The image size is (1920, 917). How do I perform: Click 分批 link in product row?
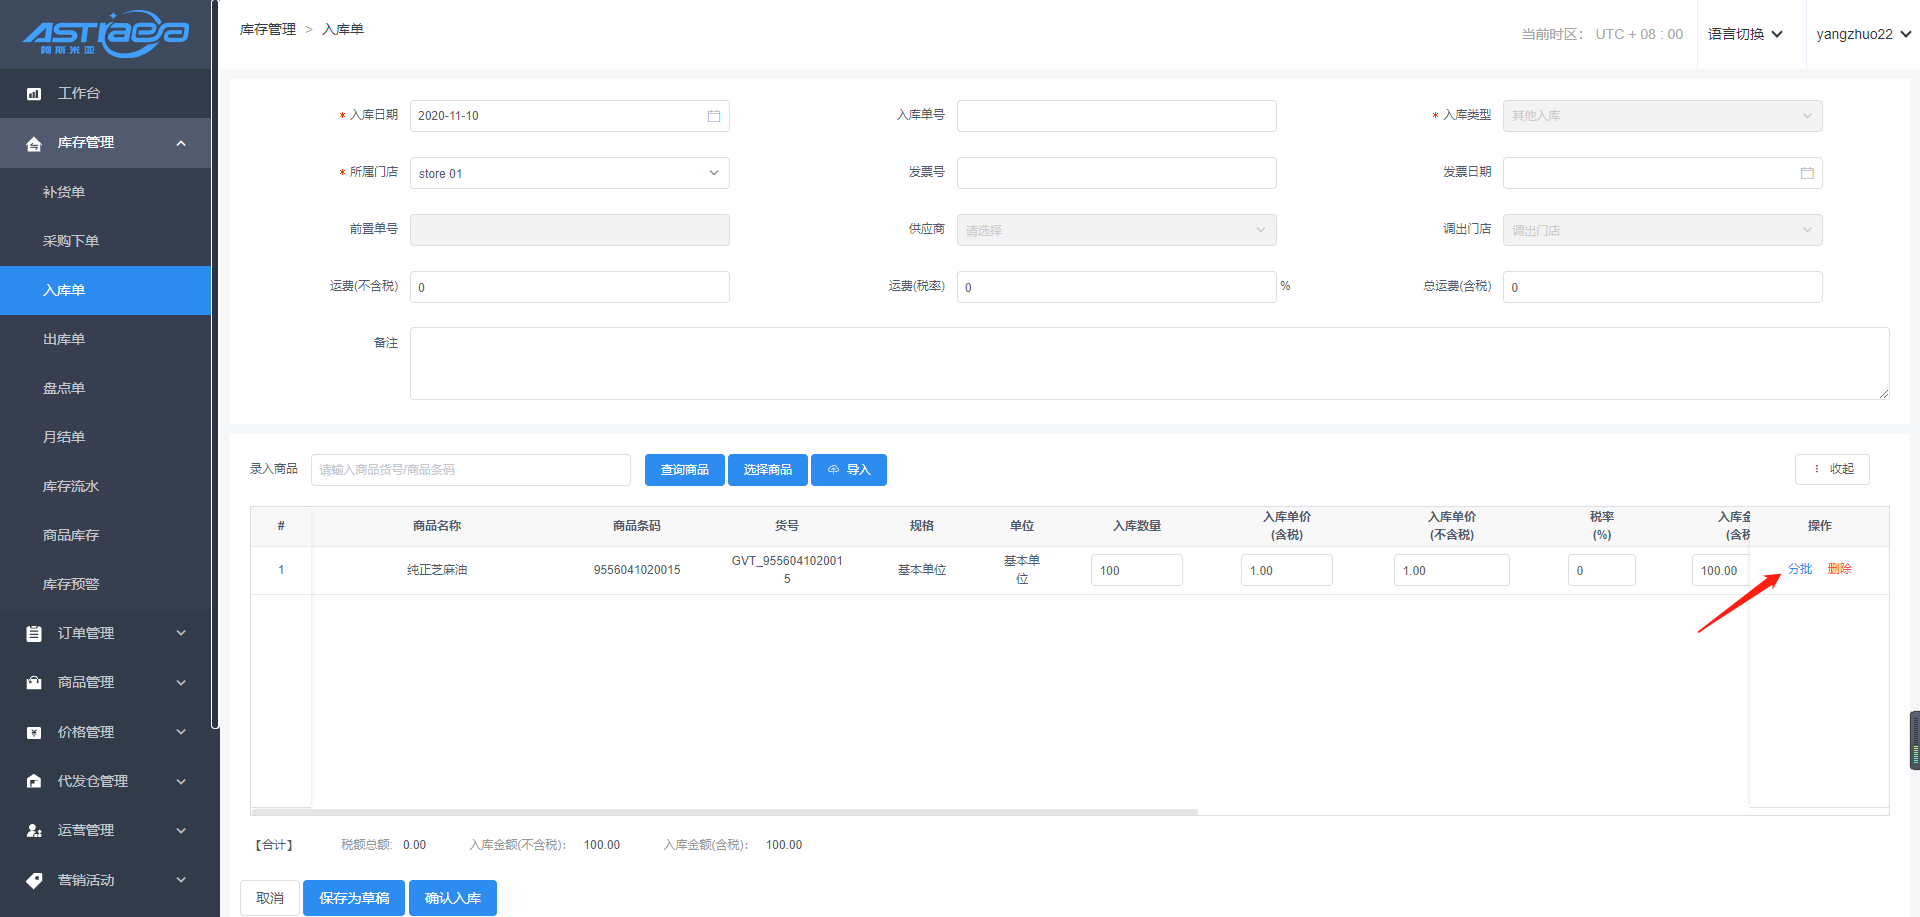tap(1799, 569)
